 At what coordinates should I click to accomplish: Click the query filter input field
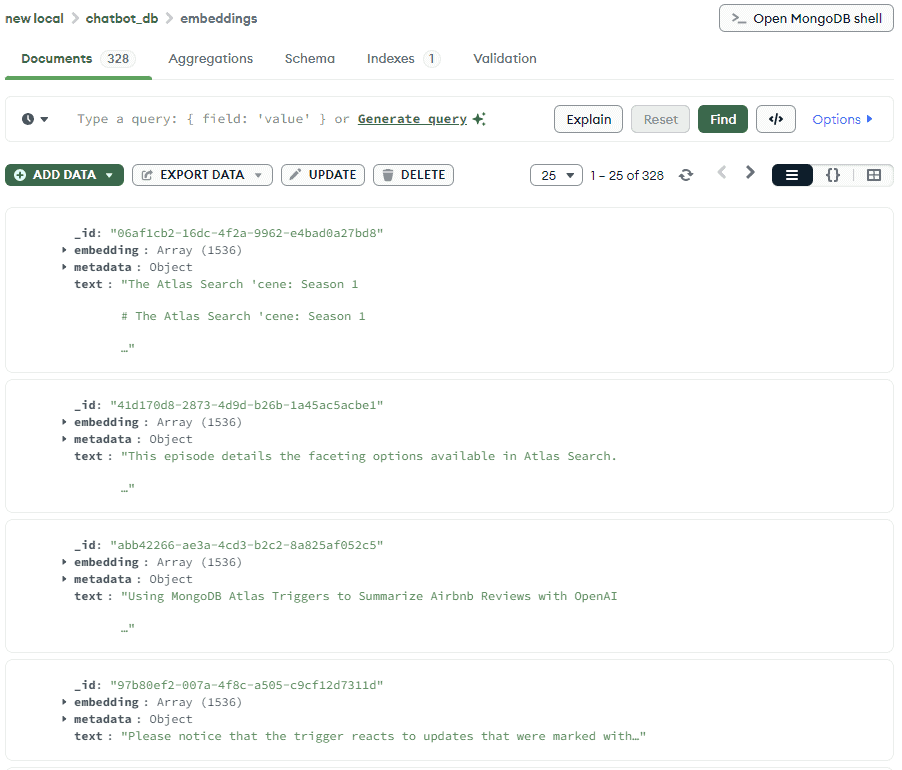(200, 119)
